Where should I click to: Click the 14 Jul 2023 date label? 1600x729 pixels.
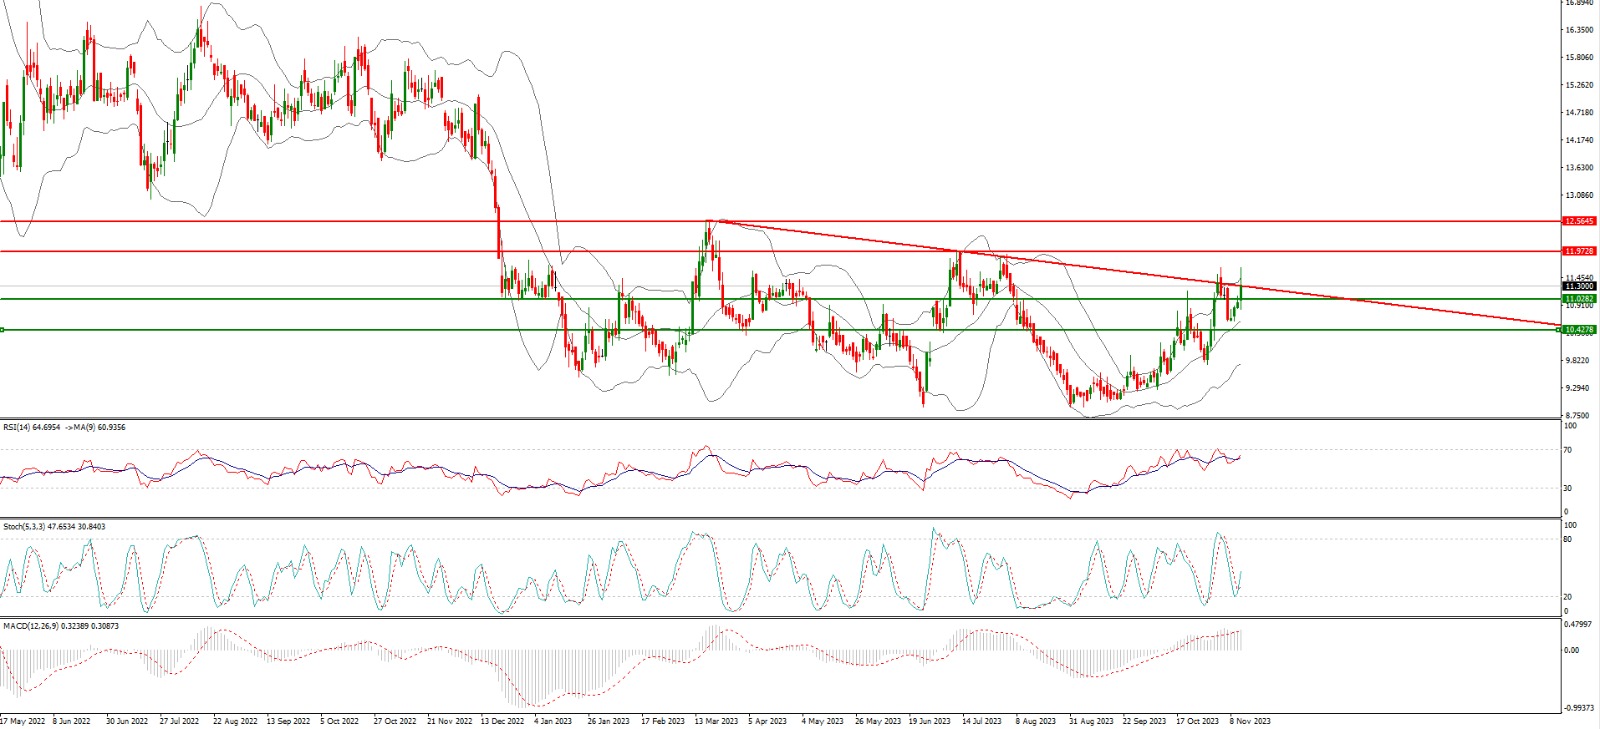(980, 720)
